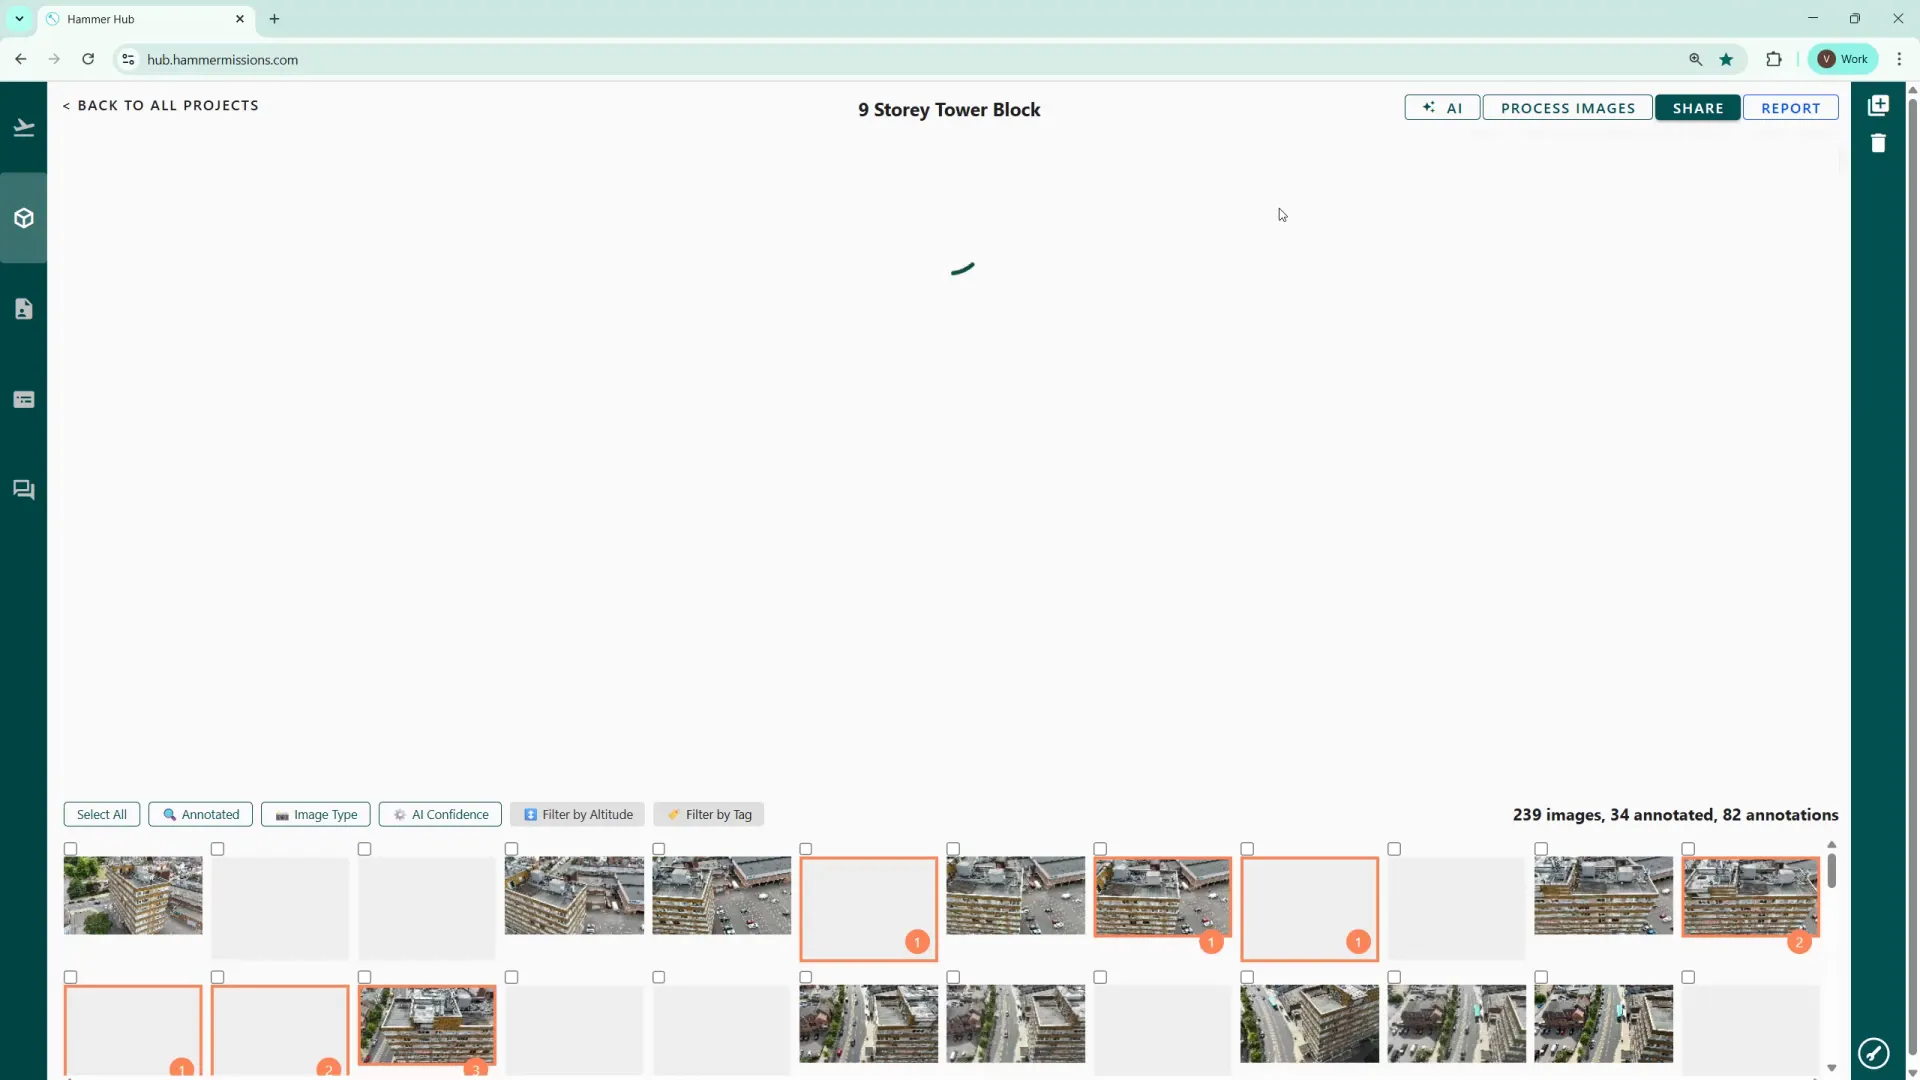Open thumbnail with two annotations badge

1750,896
